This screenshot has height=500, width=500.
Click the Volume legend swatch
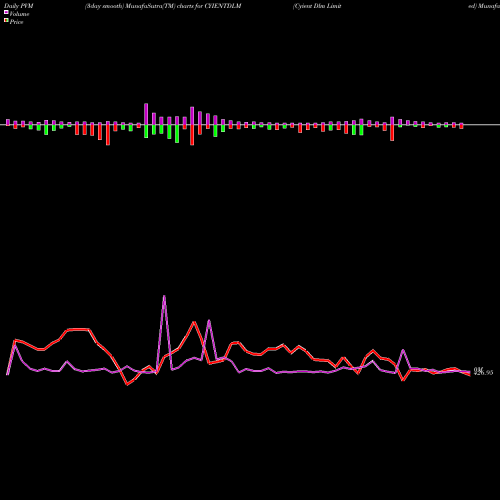click(x=6, y=12)
